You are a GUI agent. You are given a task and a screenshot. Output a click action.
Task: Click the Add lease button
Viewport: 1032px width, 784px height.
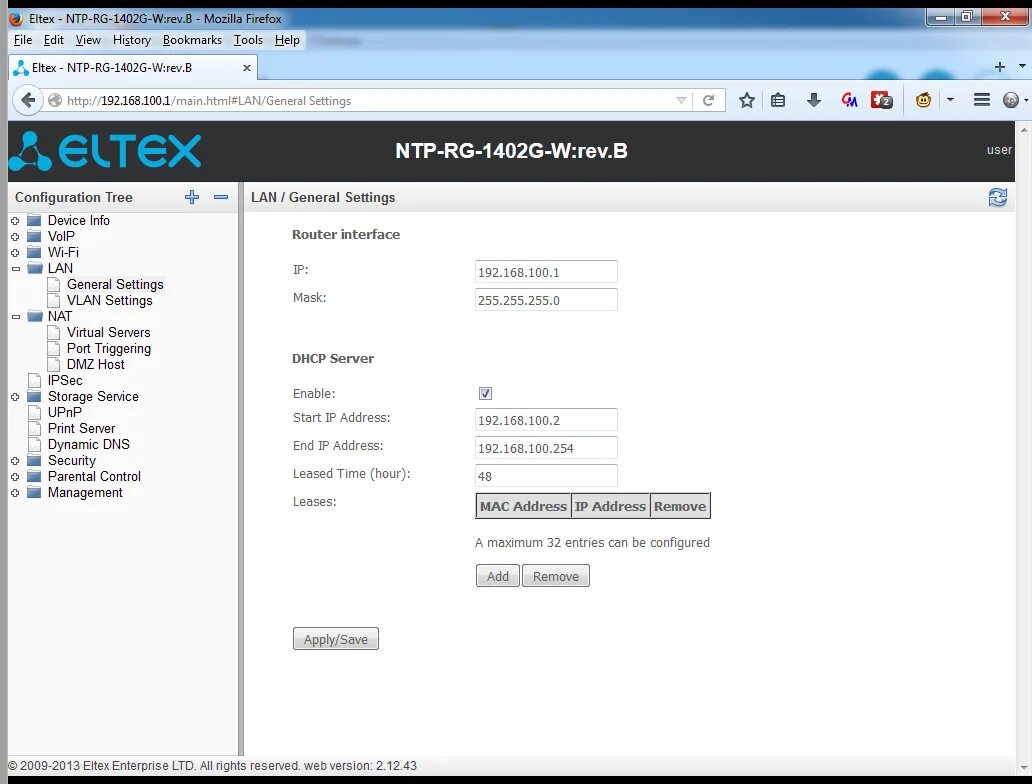point(498,576)
